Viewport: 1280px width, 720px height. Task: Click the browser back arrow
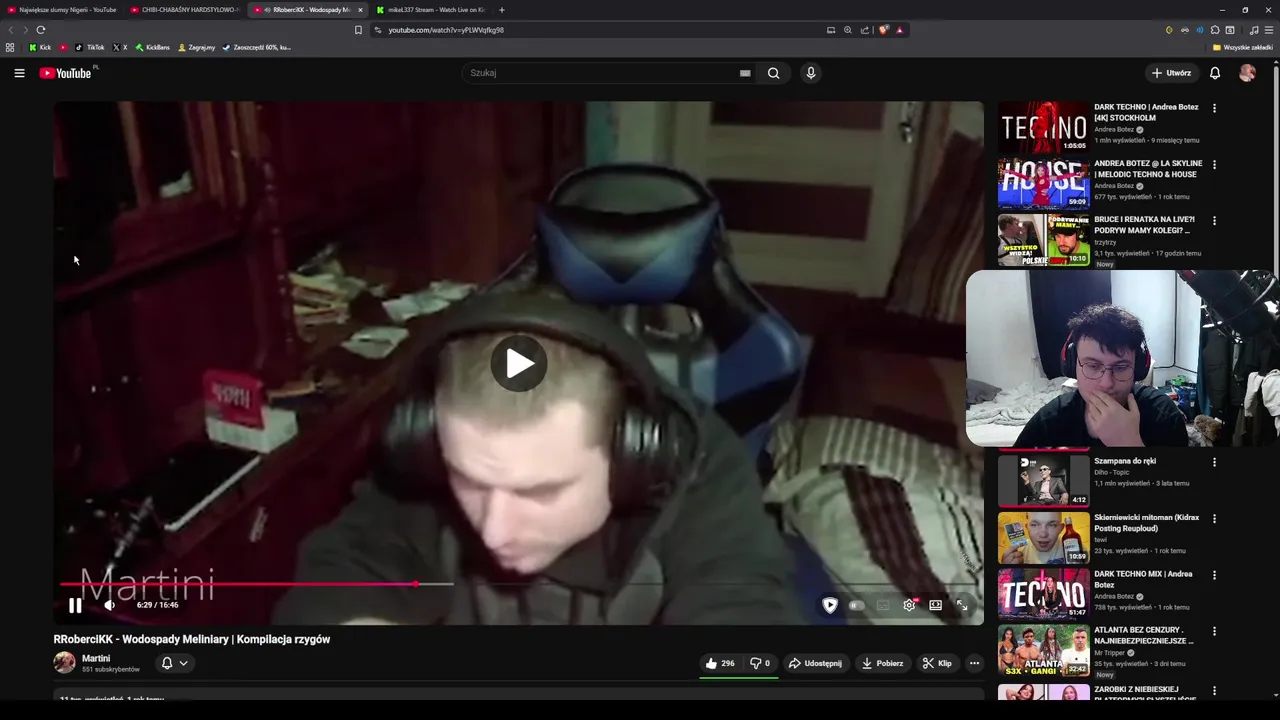(12, 30)
